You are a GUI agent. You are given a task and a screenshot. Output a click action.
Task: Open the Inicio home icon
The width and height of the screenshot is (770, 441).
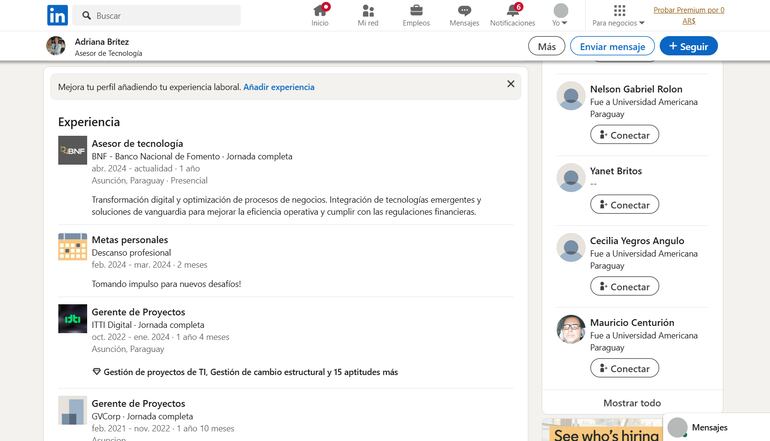320,11
